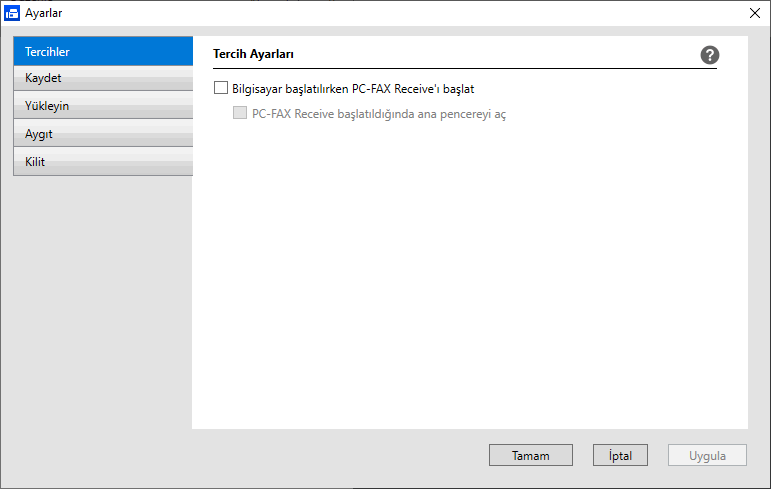Click the 'PC-FAX Receive başlatıldığında ana pencereyi aç' label

pyautogui.click(x=379, y=114)
